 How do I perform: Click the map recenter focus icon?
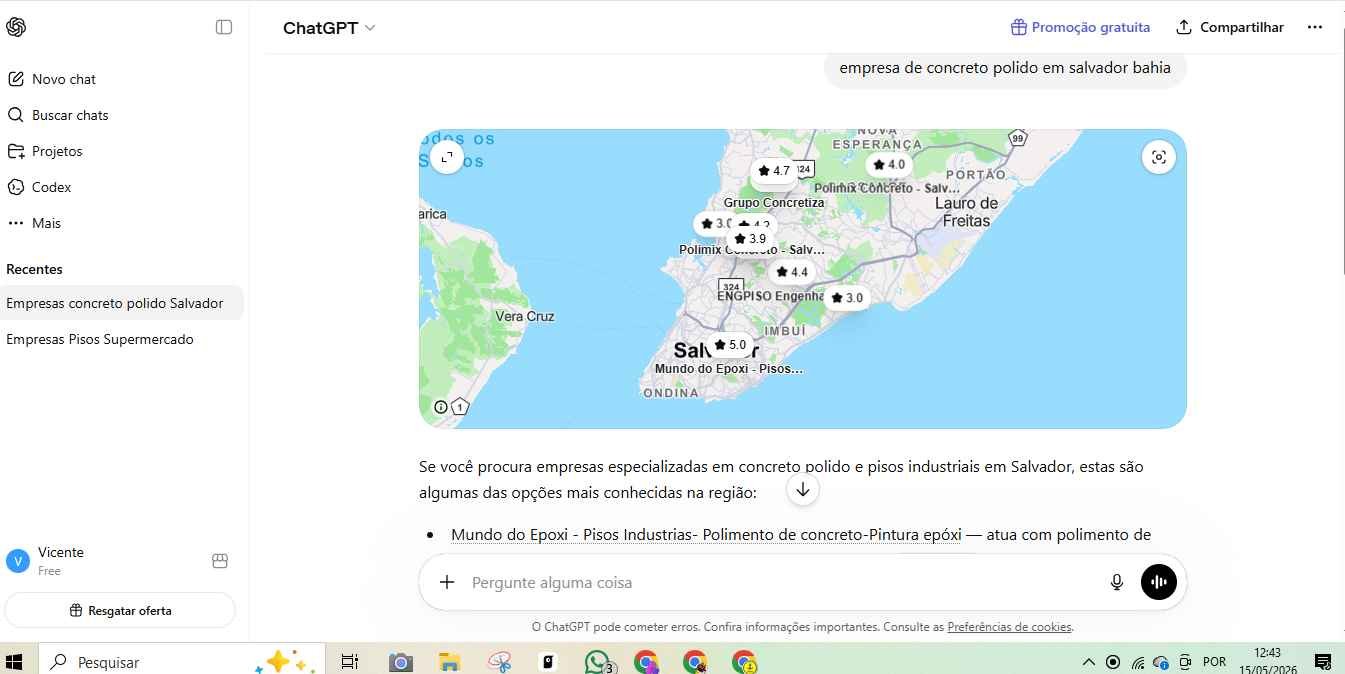pos(1158,157)
